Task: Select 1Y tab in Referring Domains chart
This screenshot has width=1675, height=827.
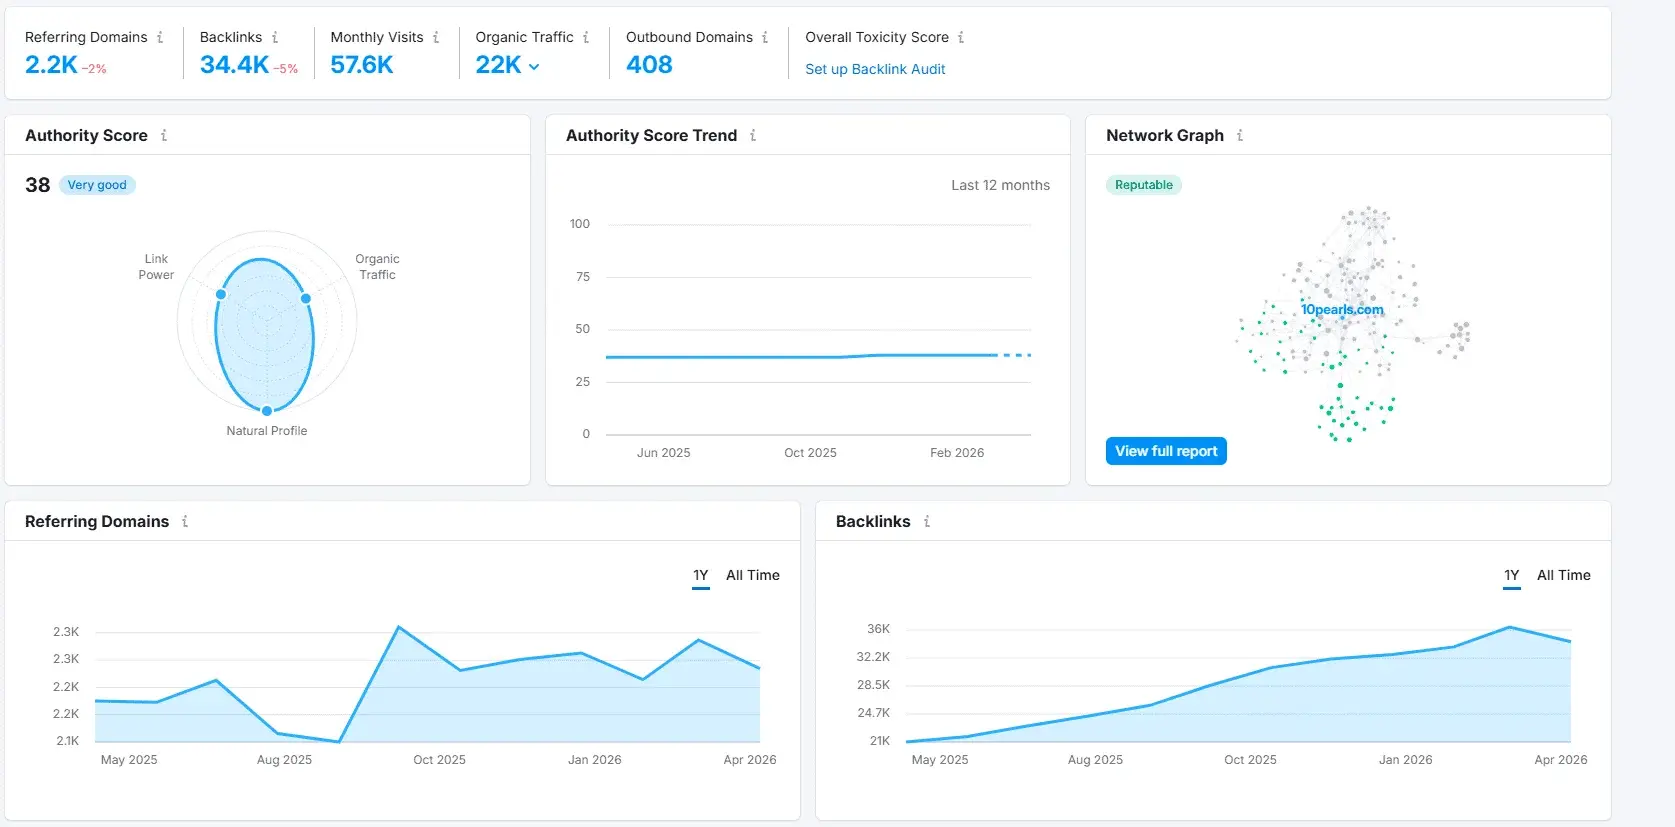Action: coord(700,575)
